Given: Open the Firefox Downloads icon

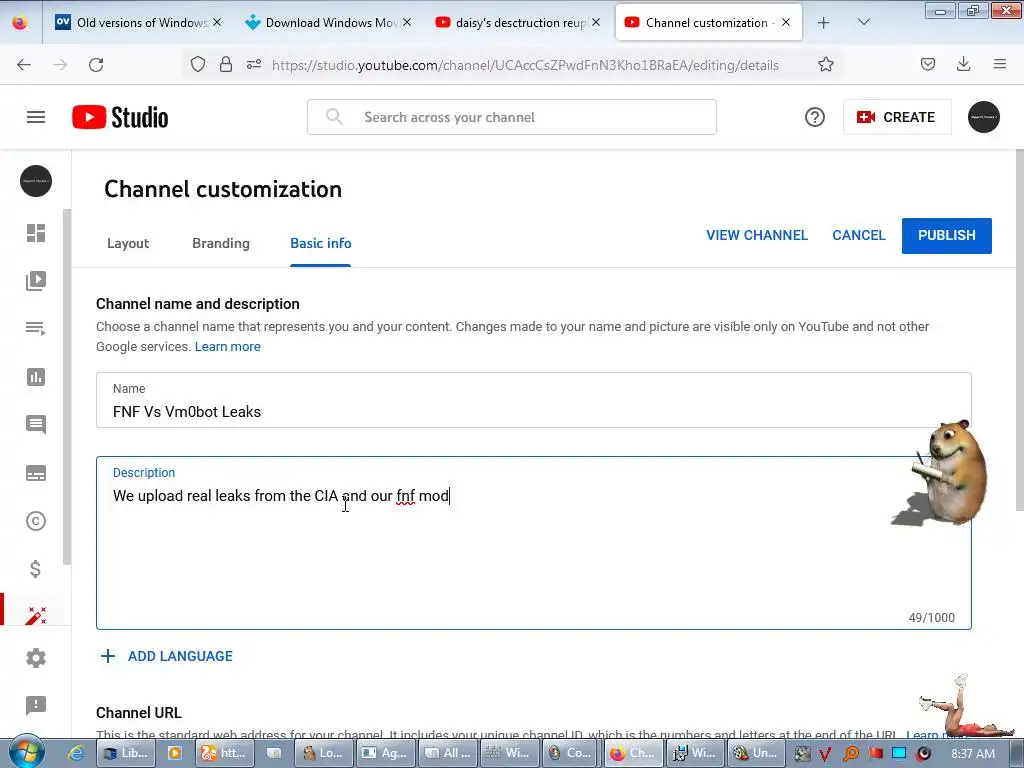Looking at the screenshot, I should (963, 64).
